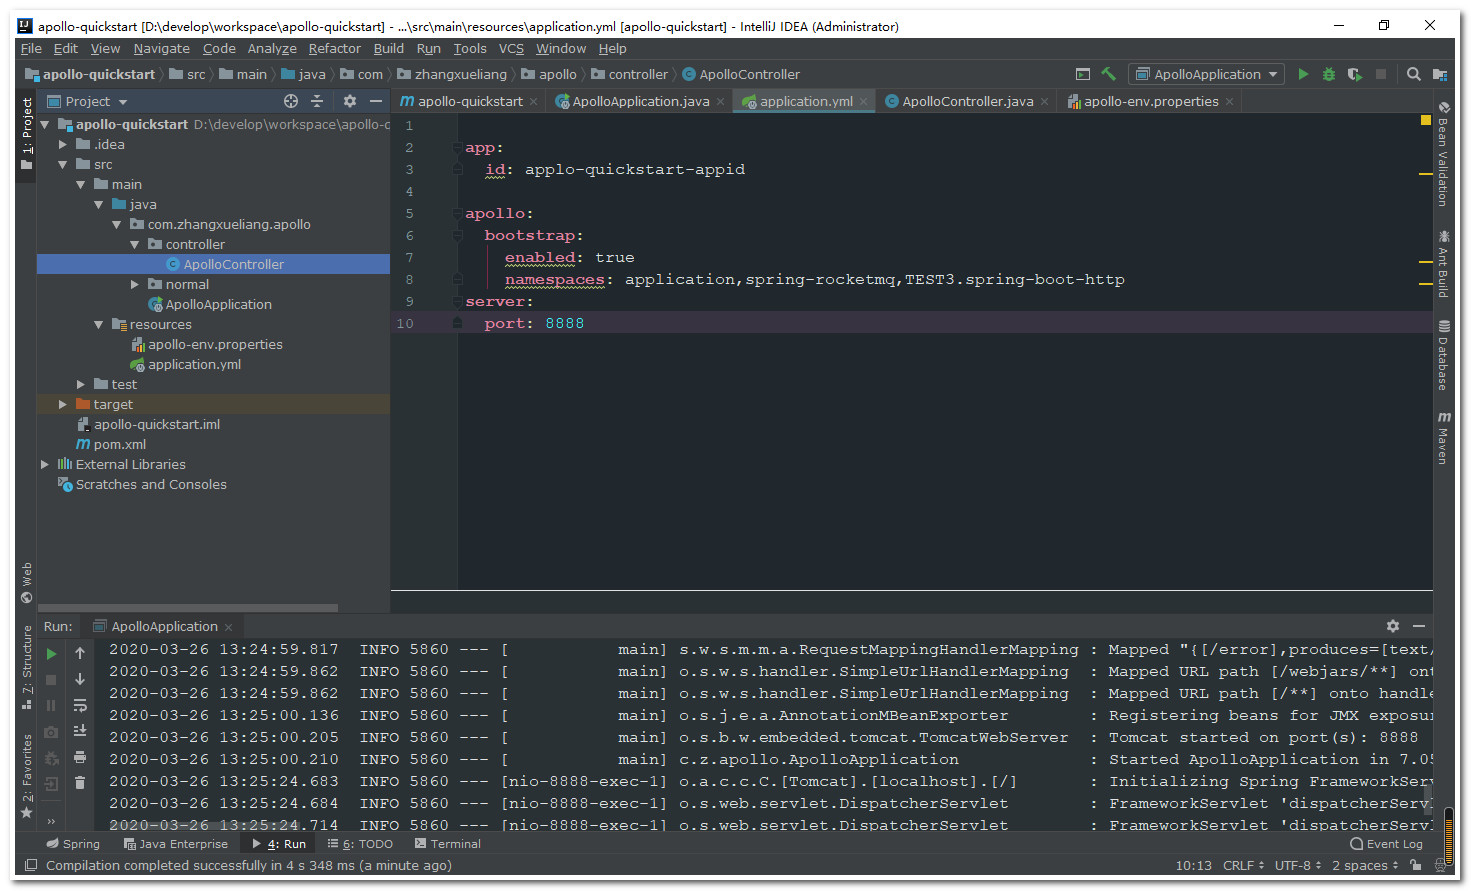Viewport: 1471px width, 891px height.
Task: Collapse all in Project panel
Action: (317, 101)
